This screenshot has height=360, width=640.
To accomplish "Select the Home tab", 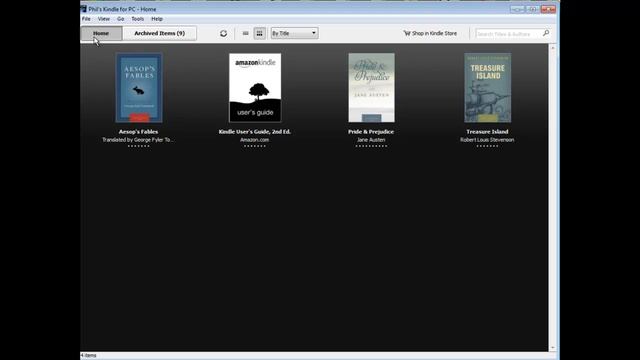I will coord(101,33).
